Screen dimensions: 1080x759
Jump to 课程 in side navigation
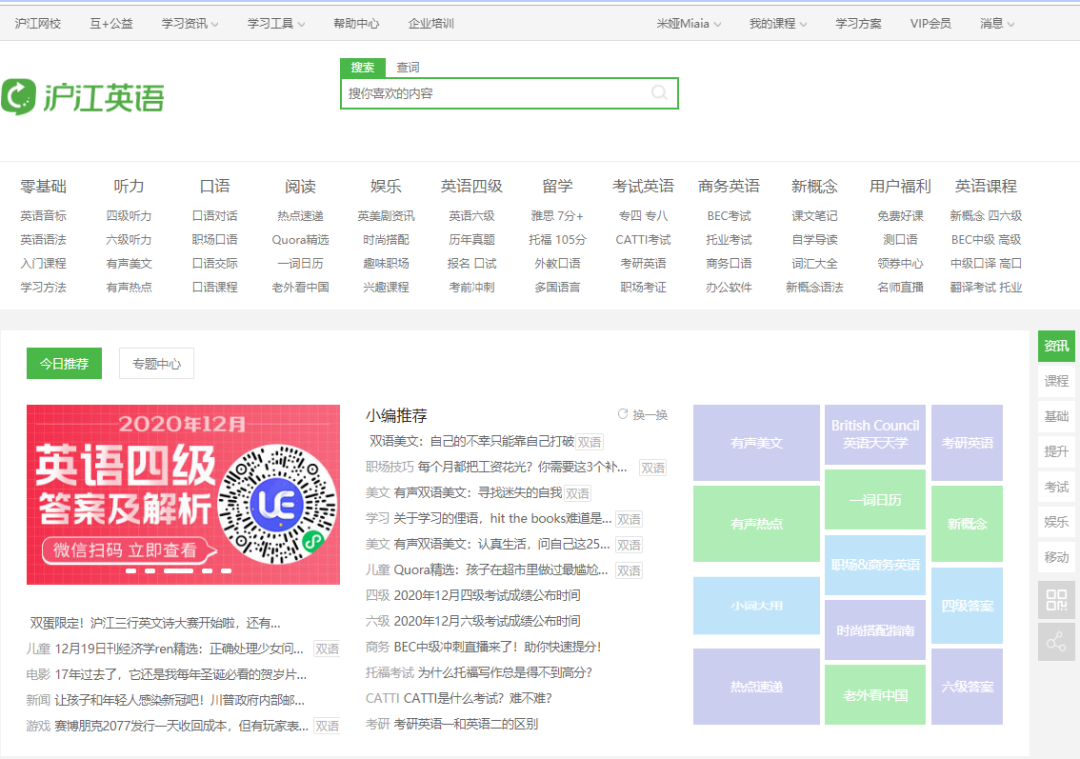click(x=1056, y=381)
